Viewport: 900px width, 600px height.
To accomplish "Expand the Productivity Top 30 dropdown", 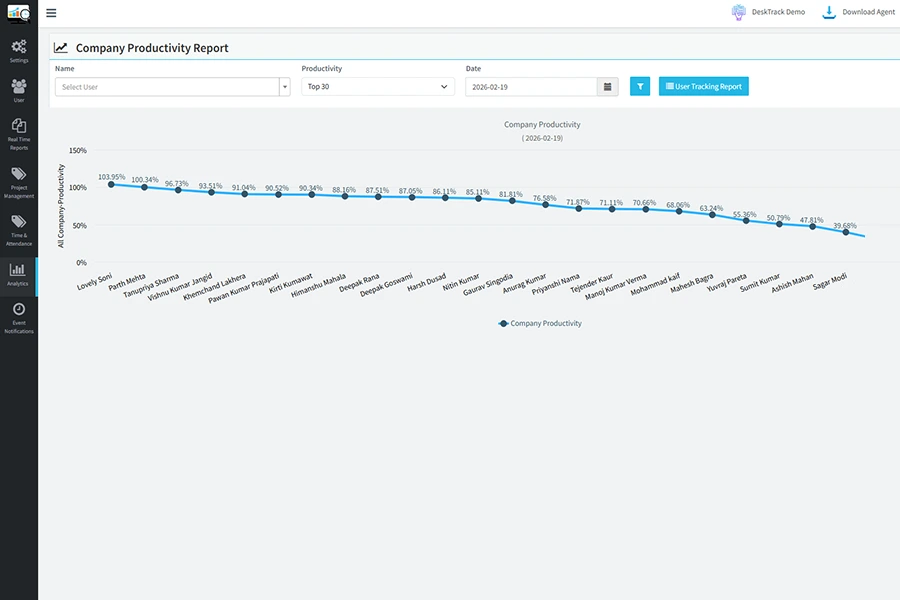I will [x=377, y=86].
